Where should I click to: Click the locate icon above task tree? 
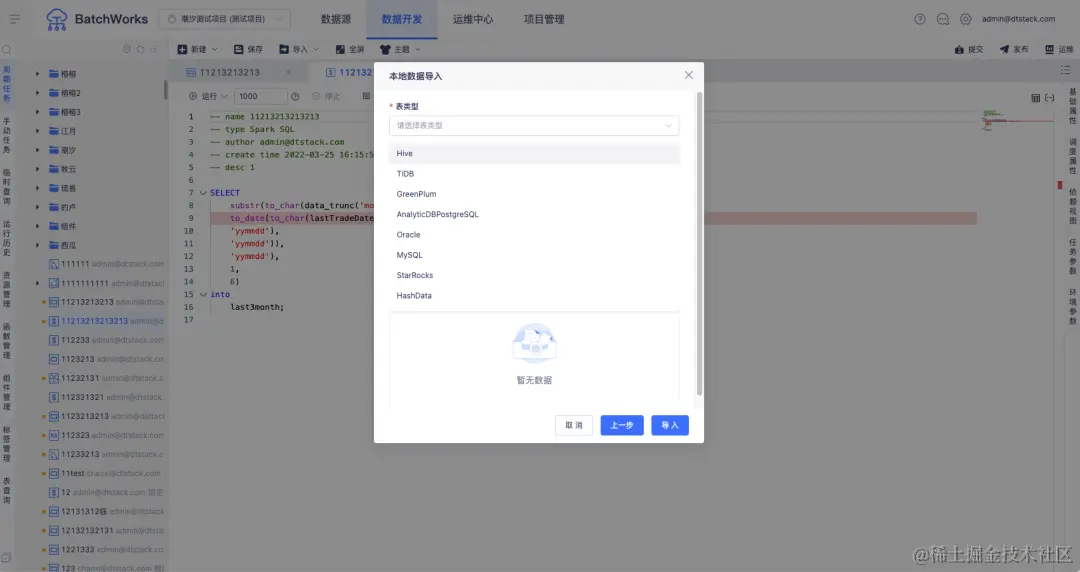point(127,50)
